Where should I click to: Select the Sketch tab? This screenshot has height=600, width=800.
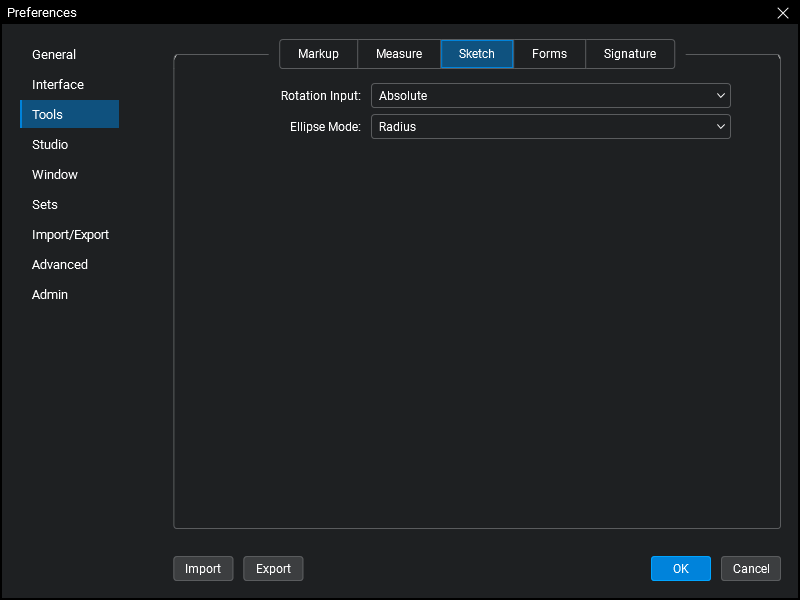pyautogui.click(x=477, y=54)
